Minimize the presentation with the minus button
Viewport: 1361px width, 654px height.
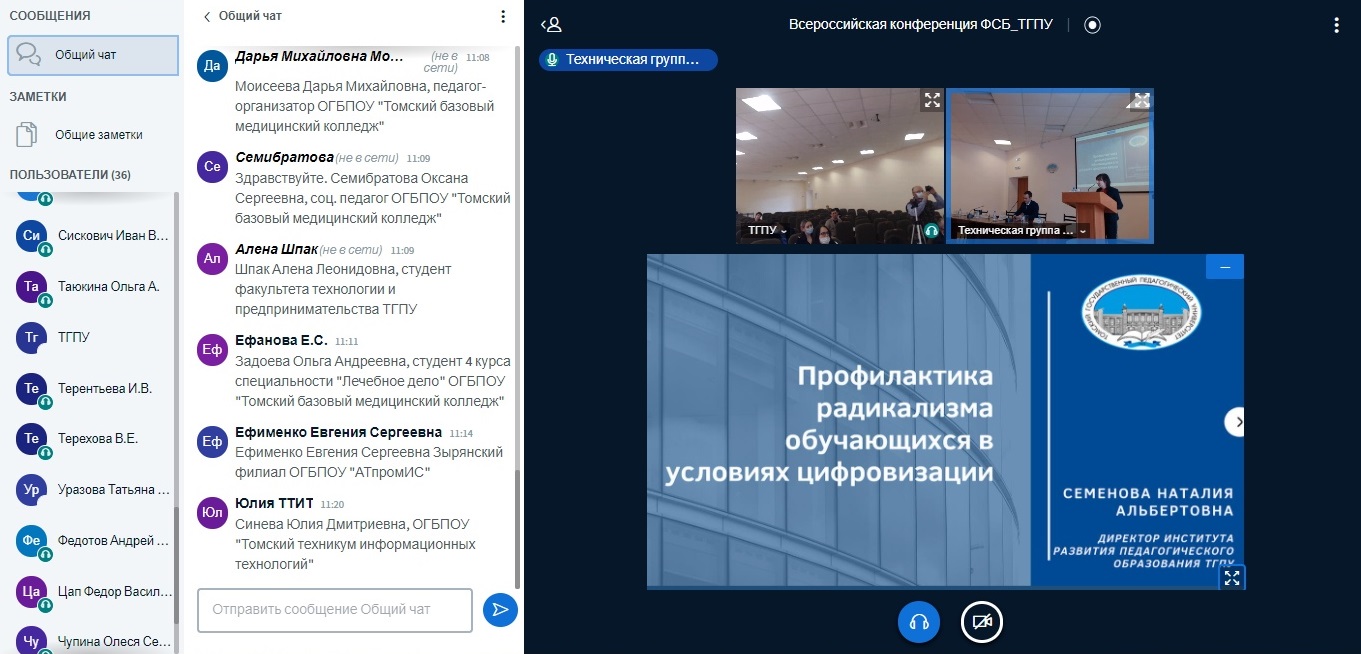(x=1225, y=266)
